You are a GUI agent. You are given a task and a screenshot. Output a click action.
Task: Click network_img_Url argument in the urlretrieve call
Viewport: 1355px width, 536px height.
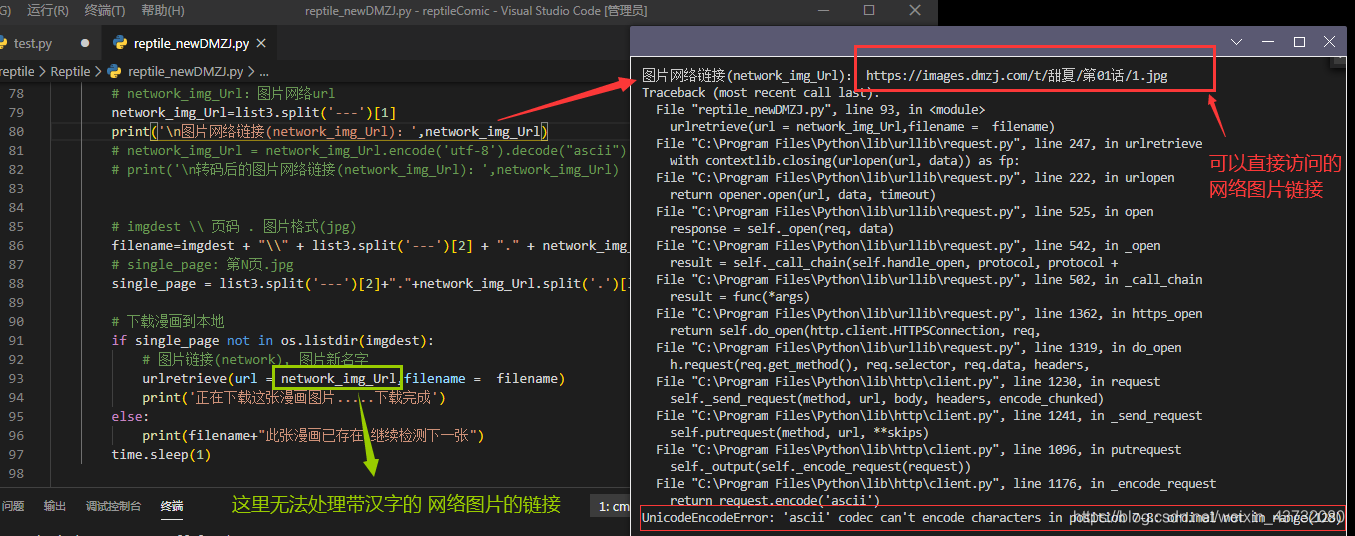[338, 378]
